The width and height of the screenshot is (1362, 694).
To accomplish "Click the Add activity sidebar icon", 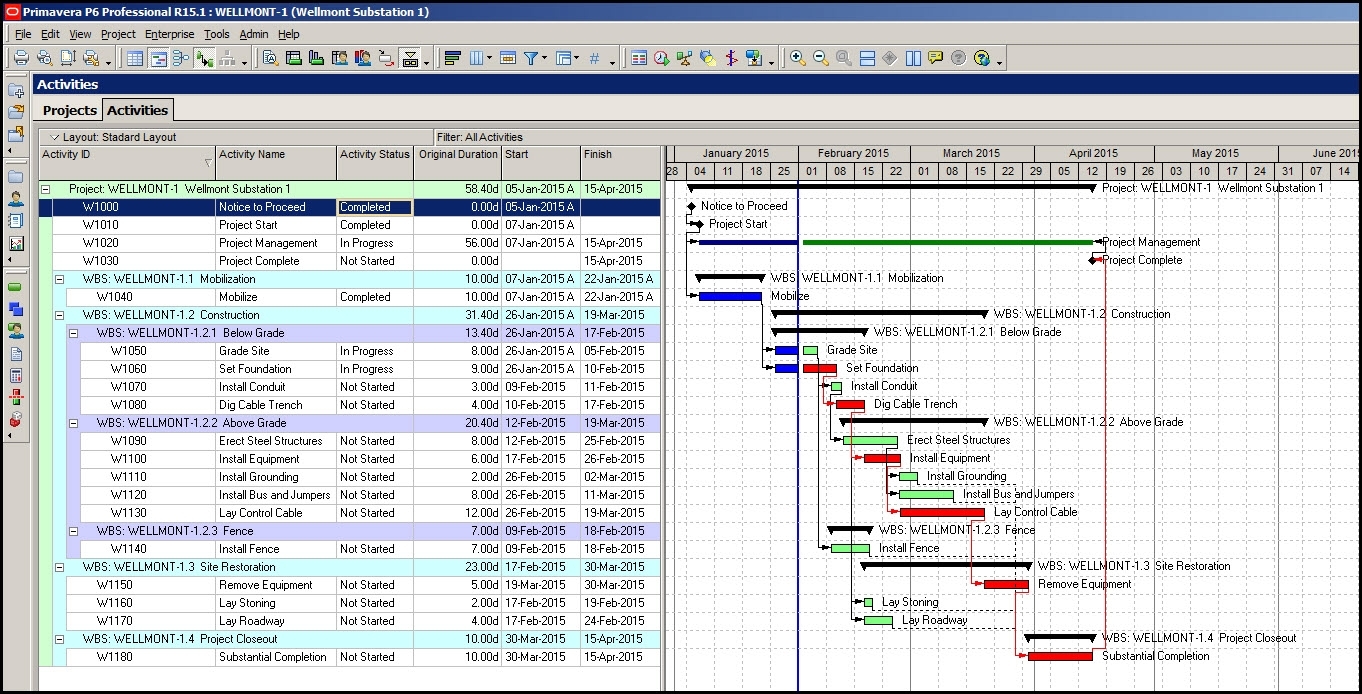I will coord(16,89).
